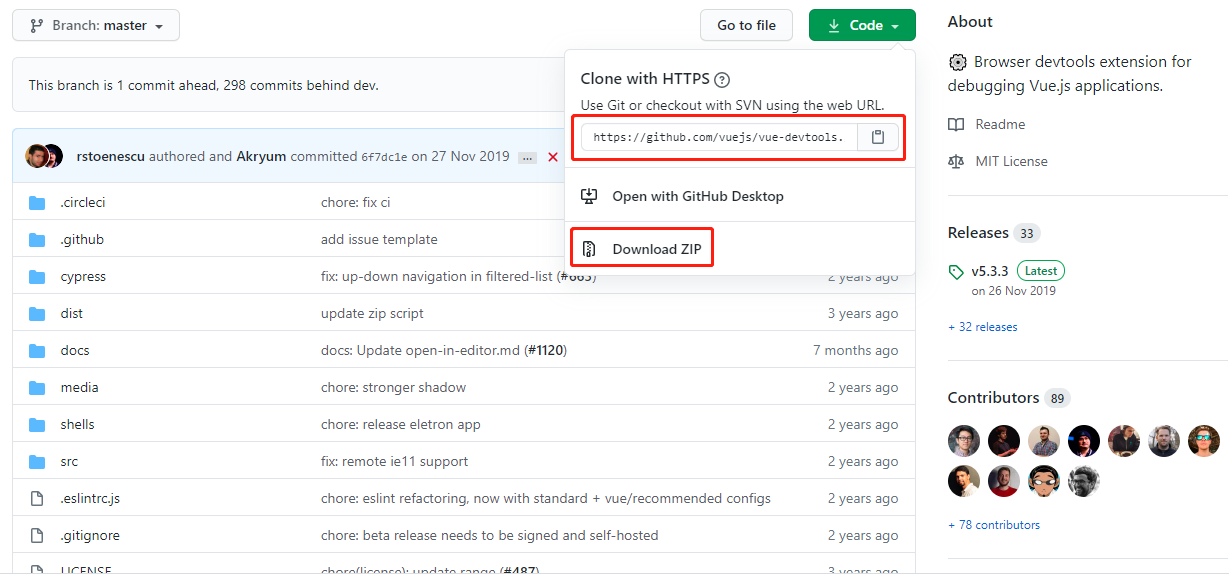
Task: Click the rstoenescu and Akryum commit avatars
Action: (44, 156)
